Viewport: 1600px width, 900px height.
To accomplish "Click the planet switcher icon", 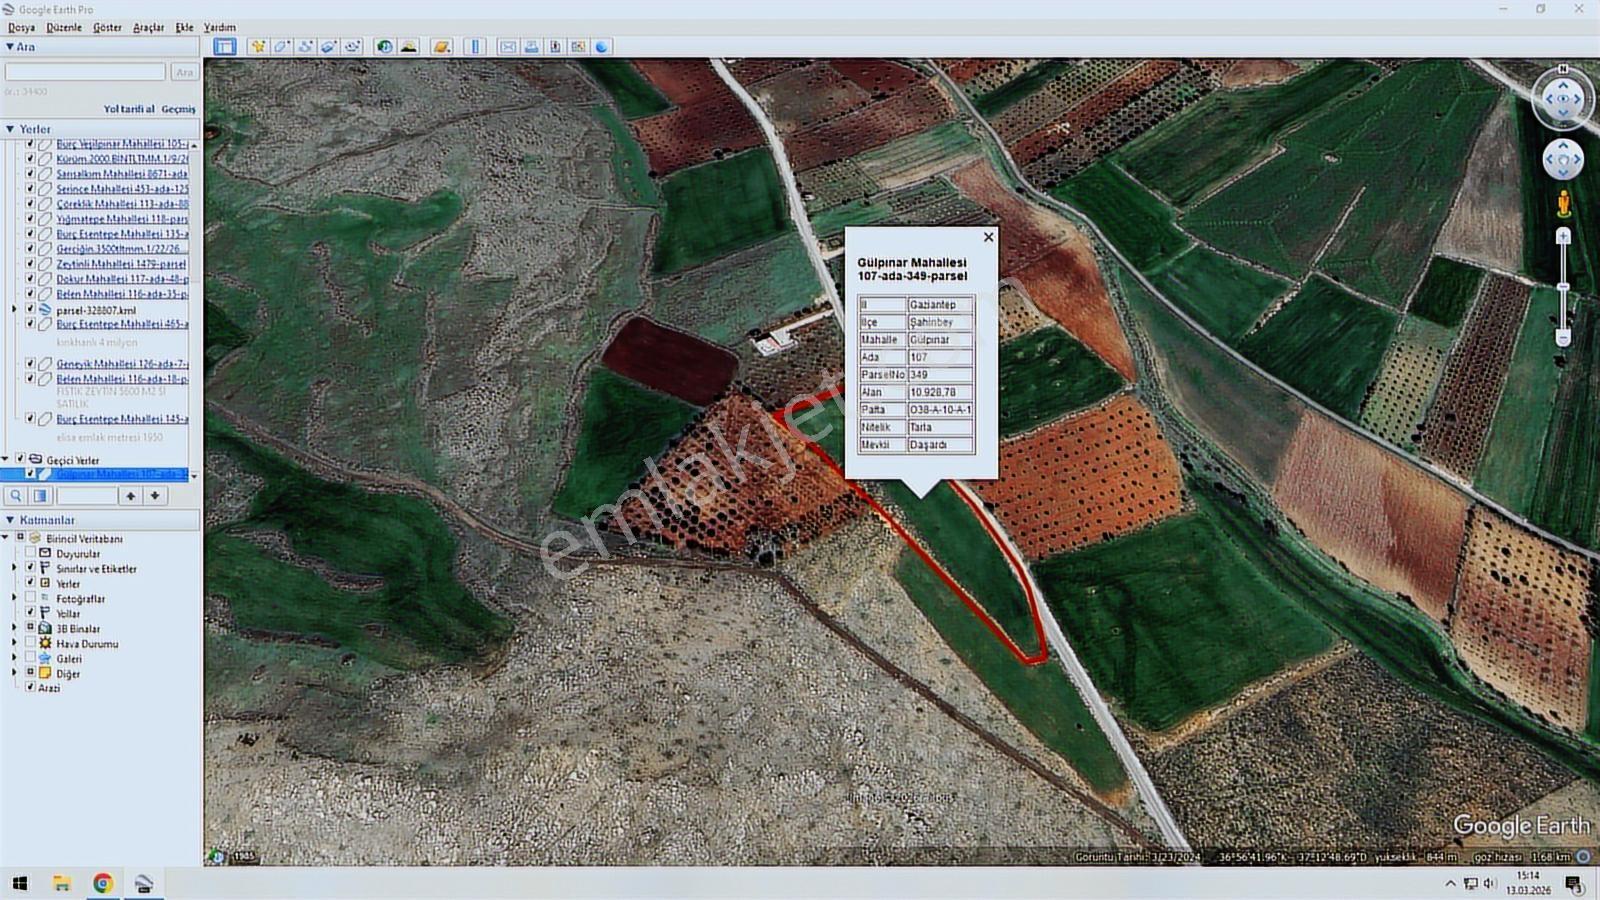I will (441, 46).
